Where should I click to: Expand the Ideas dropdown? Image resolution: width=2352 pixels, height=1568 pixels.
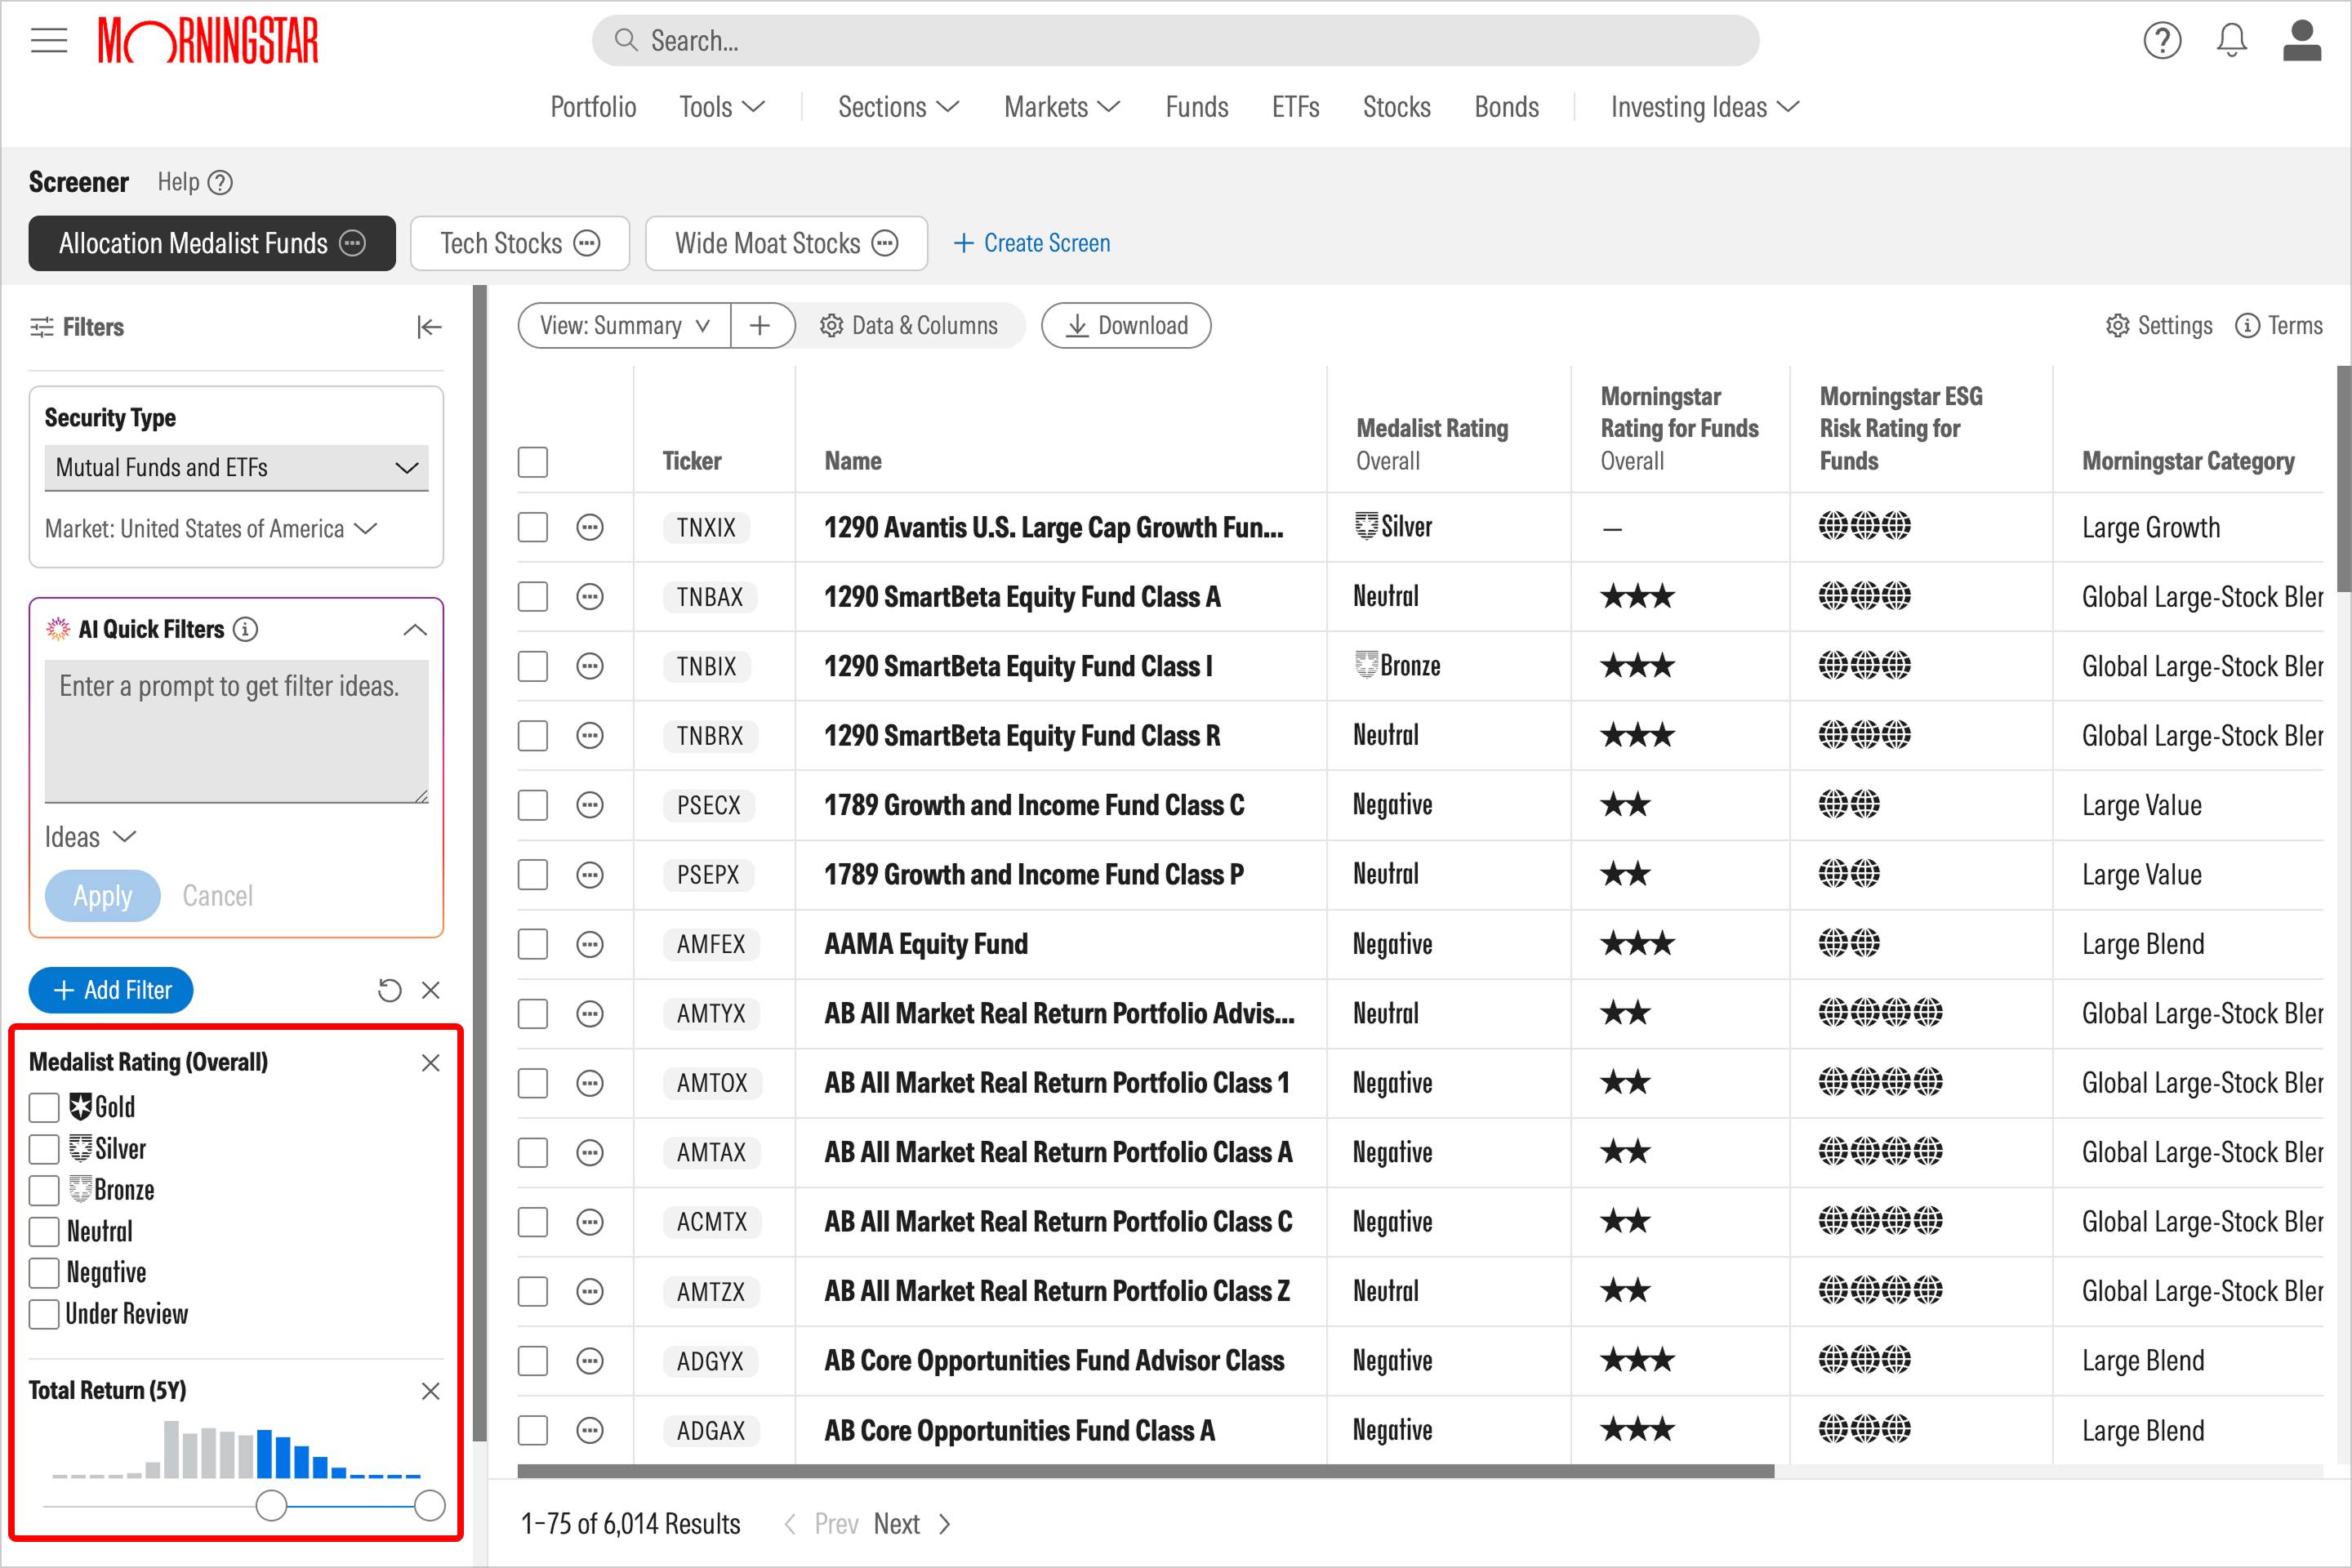tap(90, 837)
